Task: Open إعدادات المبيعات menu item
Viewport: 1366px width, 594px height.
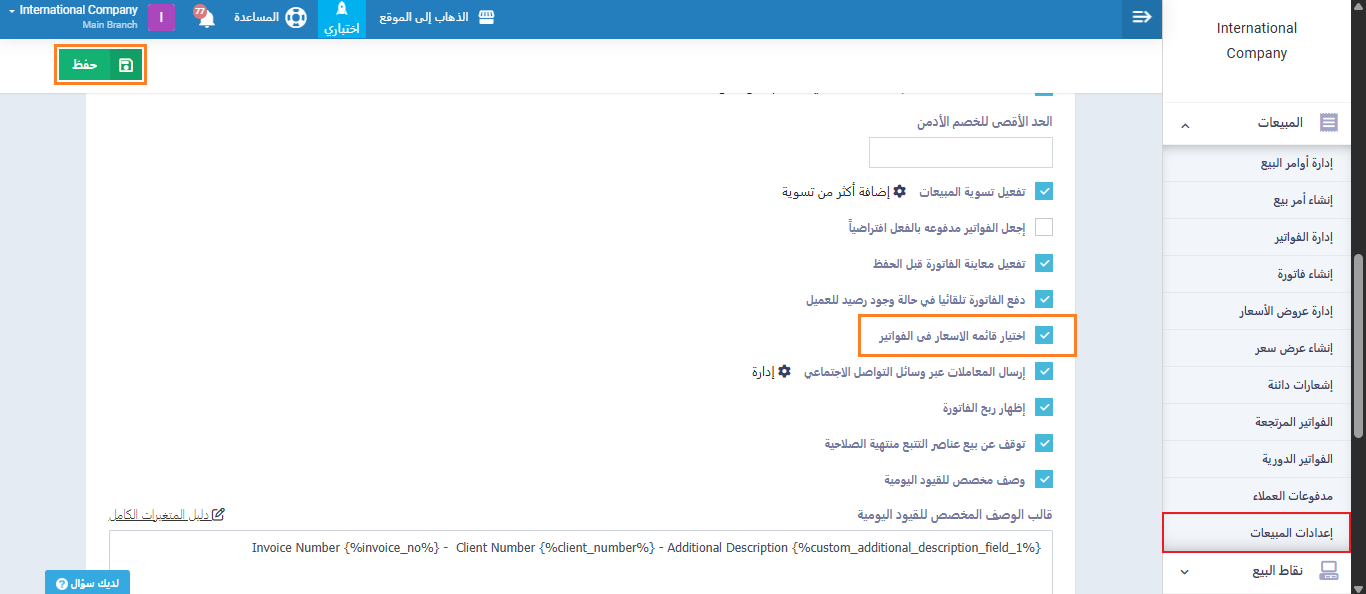Action: (1257, 533)
